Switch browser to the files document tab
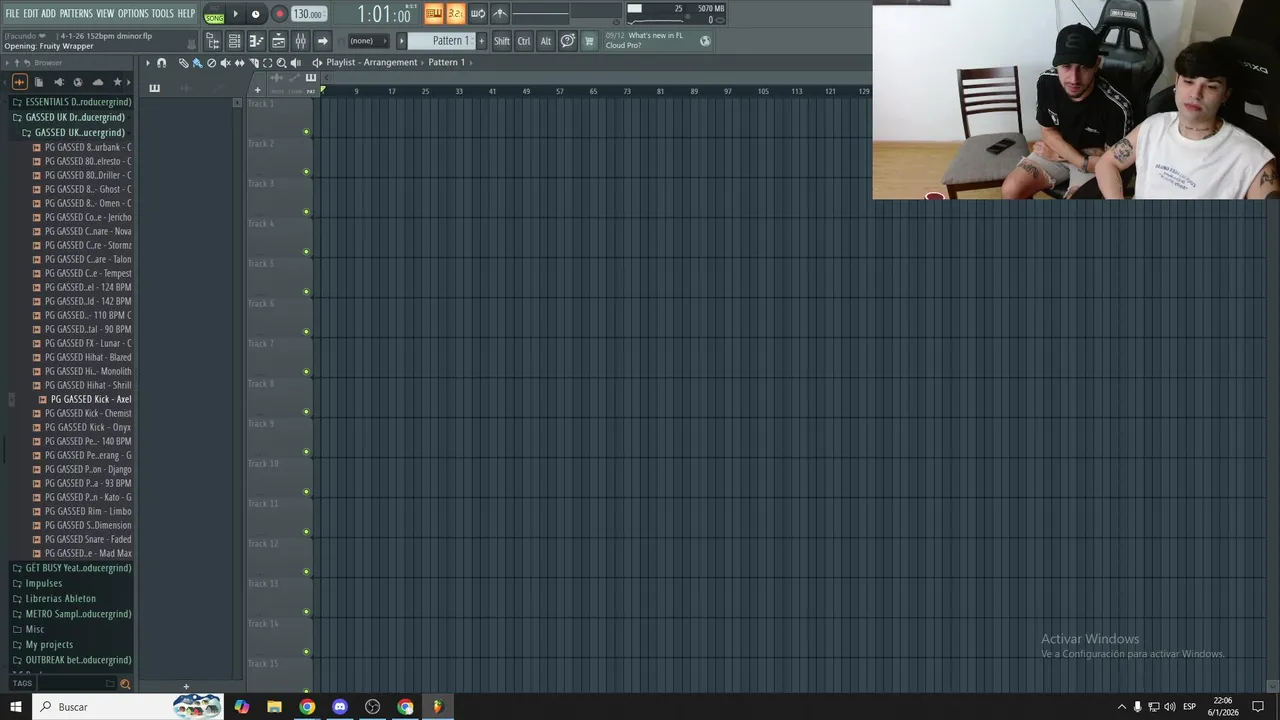This screenshot has height=720, width=1280. tap(39, 82)
